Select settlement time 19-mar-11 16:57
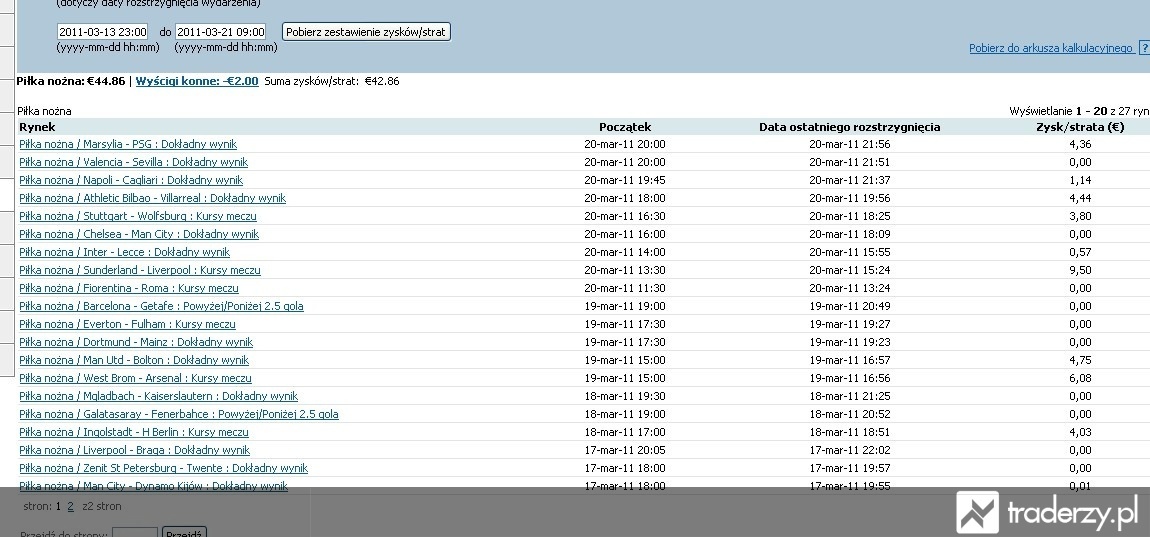Screen dimensions: 1150x537 849,360
